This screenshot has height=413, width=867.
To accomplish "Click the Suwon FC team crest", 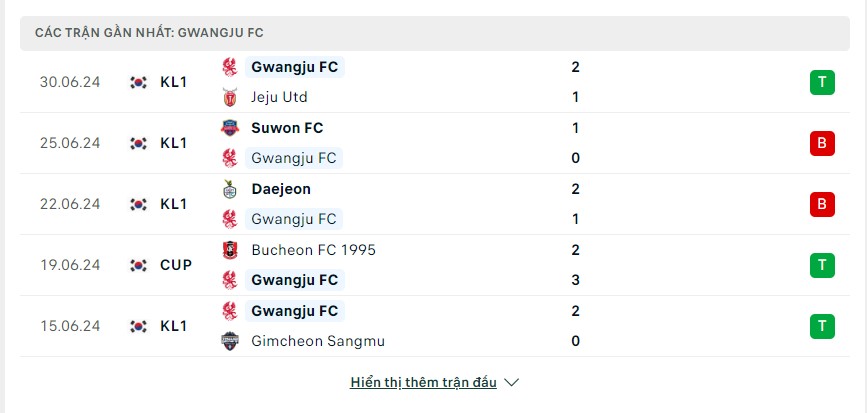I will click(x=229, y=128).
